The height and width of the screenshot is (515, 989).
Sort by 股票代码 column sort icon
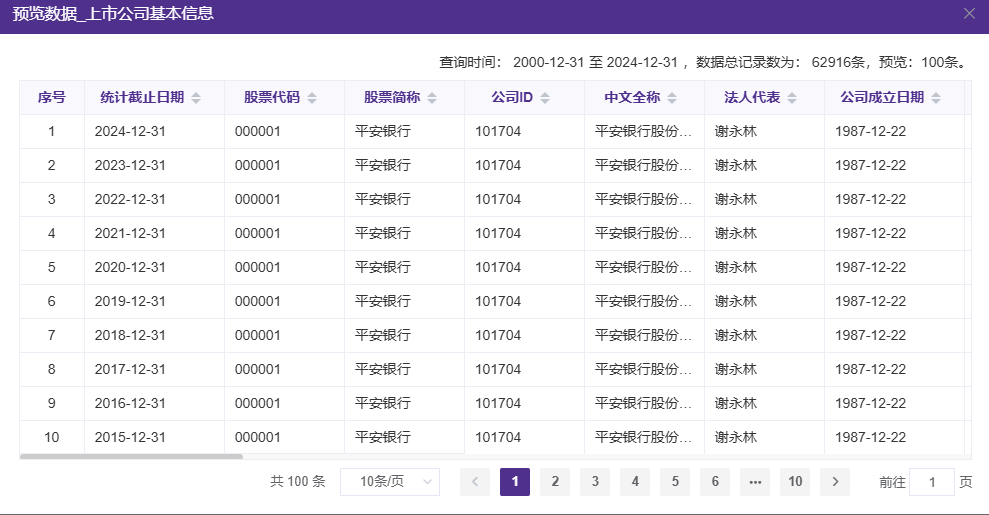click(x=312, y=98)
